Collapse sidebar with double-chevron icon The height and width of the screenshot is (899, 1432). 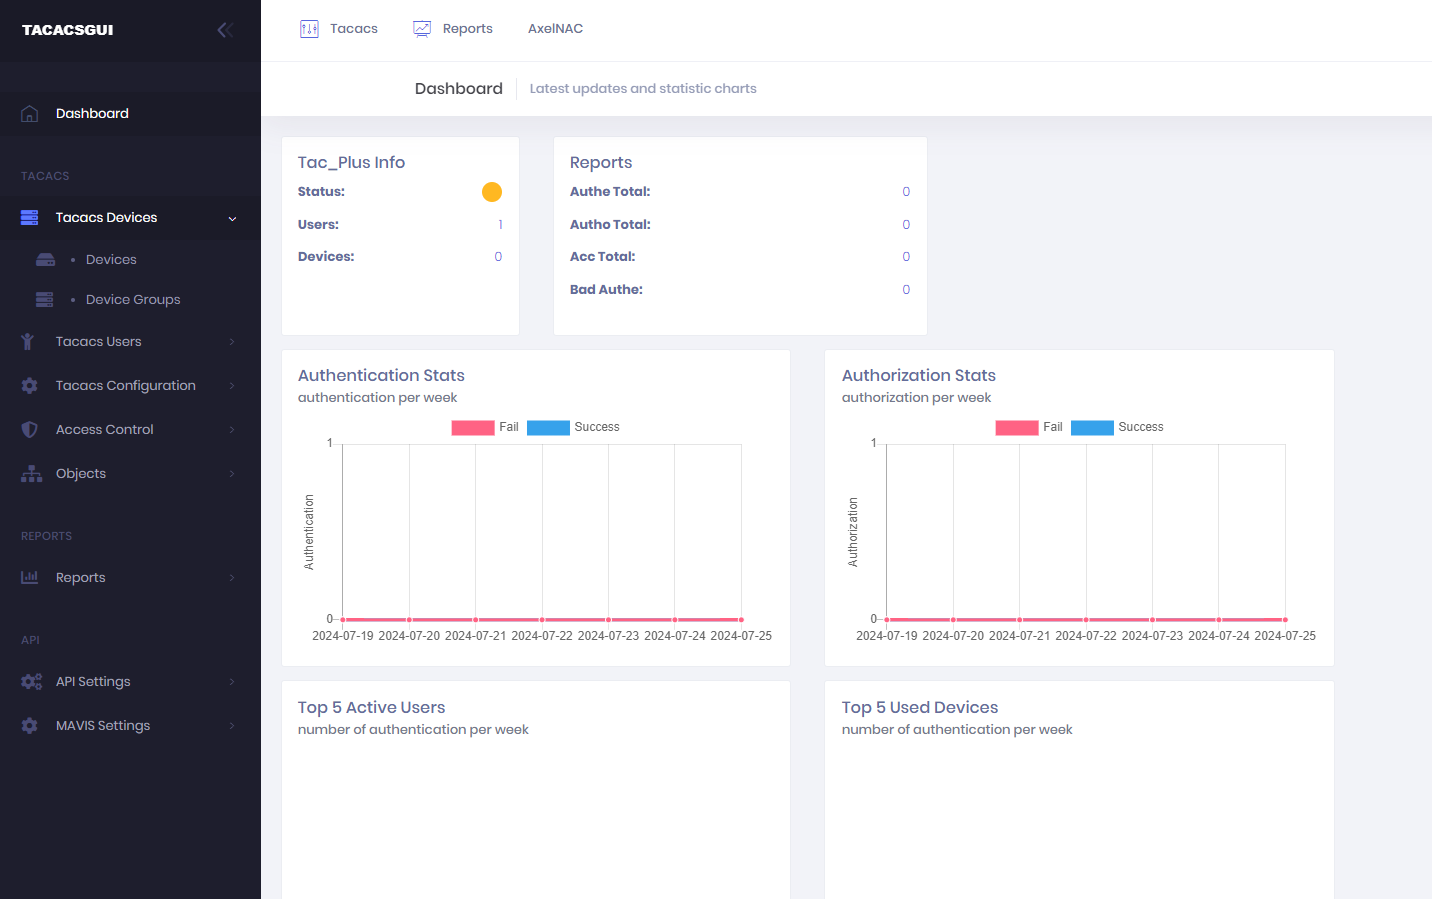225,30
